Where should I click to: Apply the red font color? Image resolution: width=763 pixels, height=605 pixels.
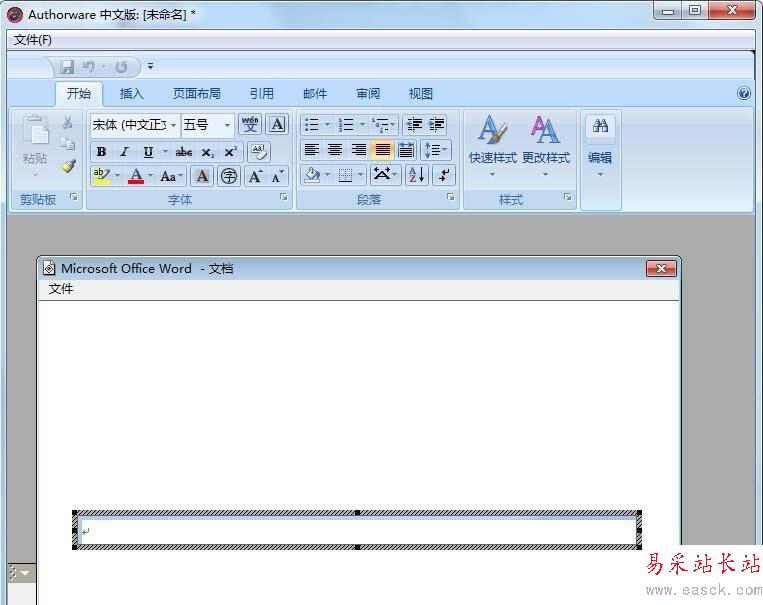pyautogui.click(x=136, y=176)
